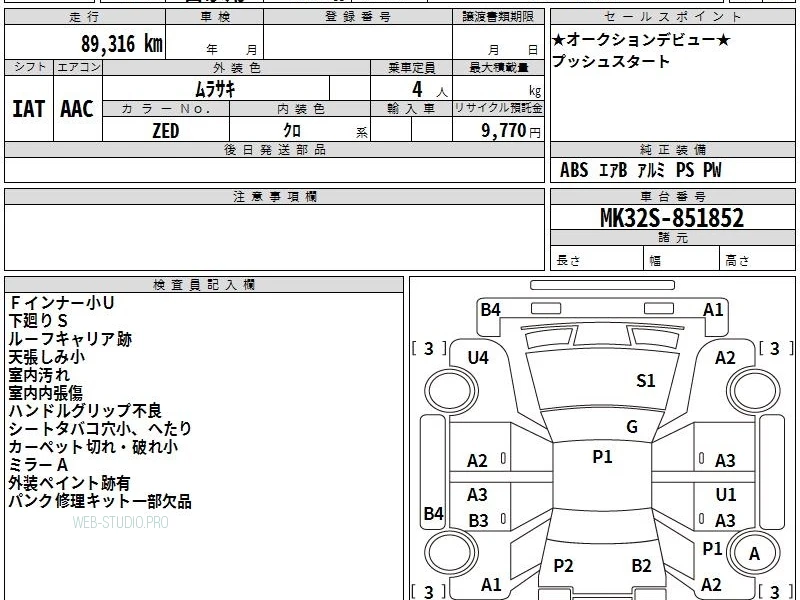This screenshot has height=600, width=800.
Task: Click the S1 mark on the hood
Action: [x=646, y=381]
